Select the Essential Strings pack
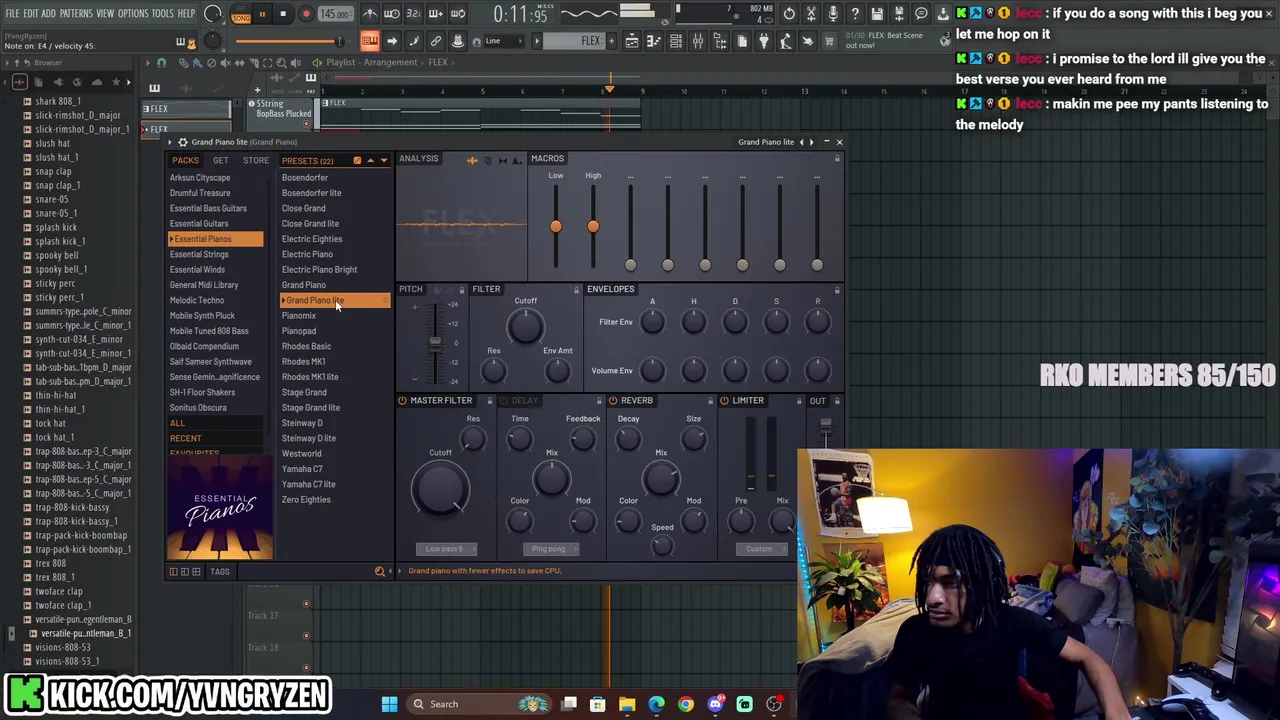Screen dimensions: 1280x720 point(199,254)
